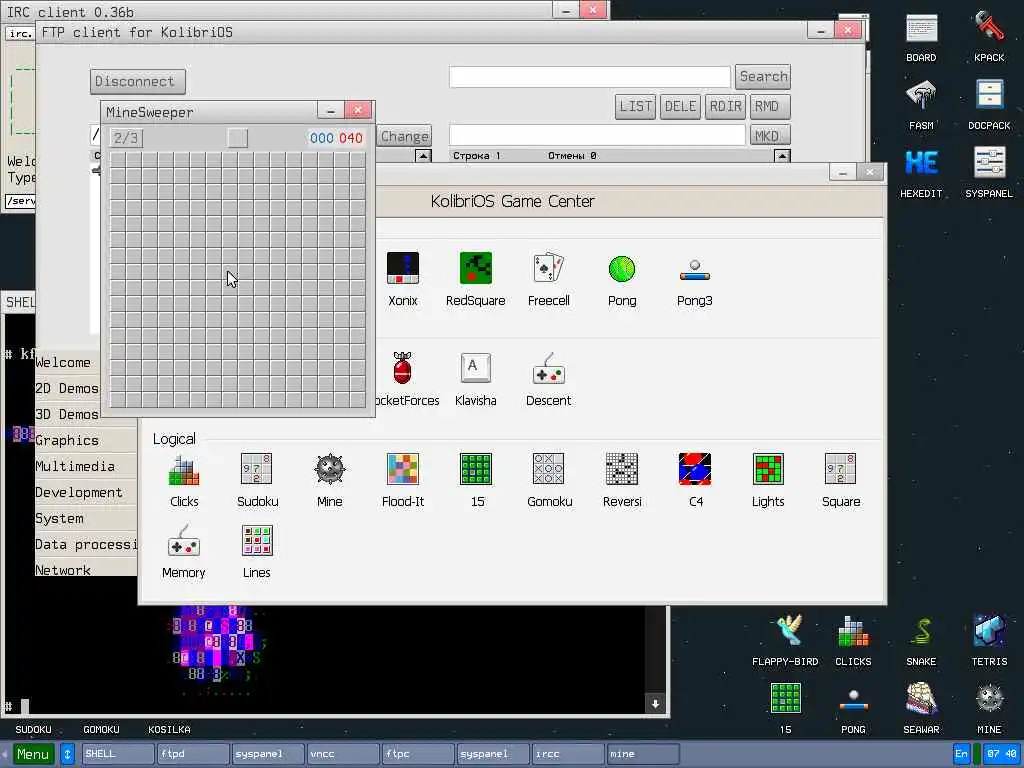Screen dimensions: 1024x768
Task: Click the MineSweeper smiley reset button
Action: [x=238, y=138]
